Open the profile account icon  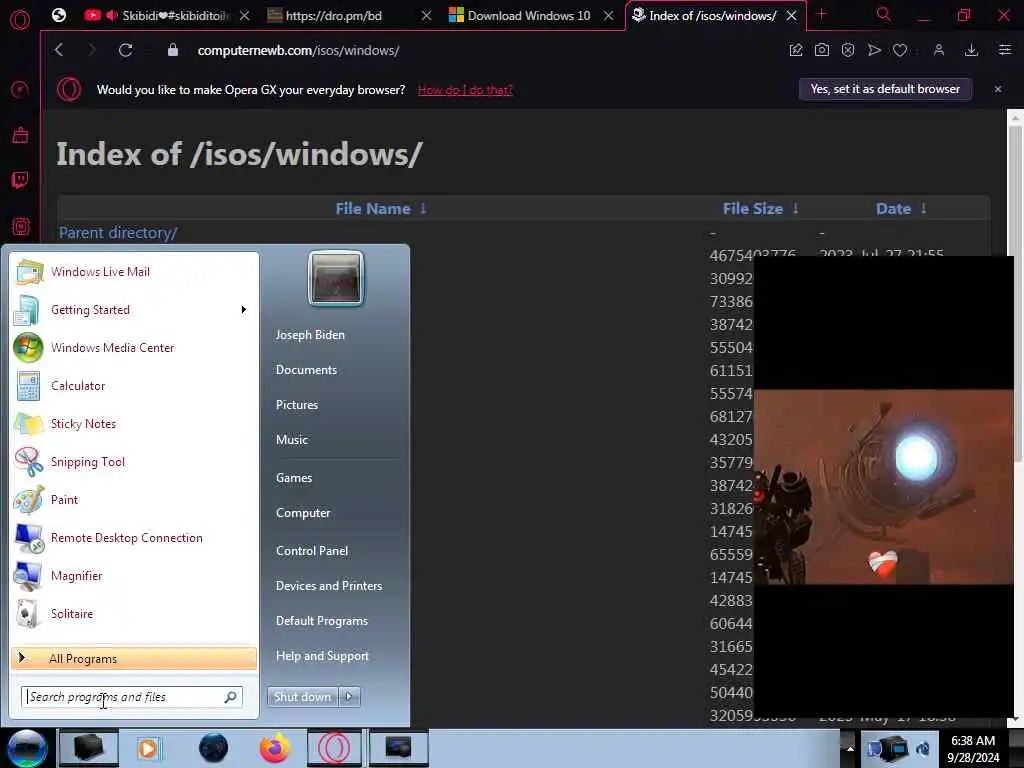click(938, 50)
